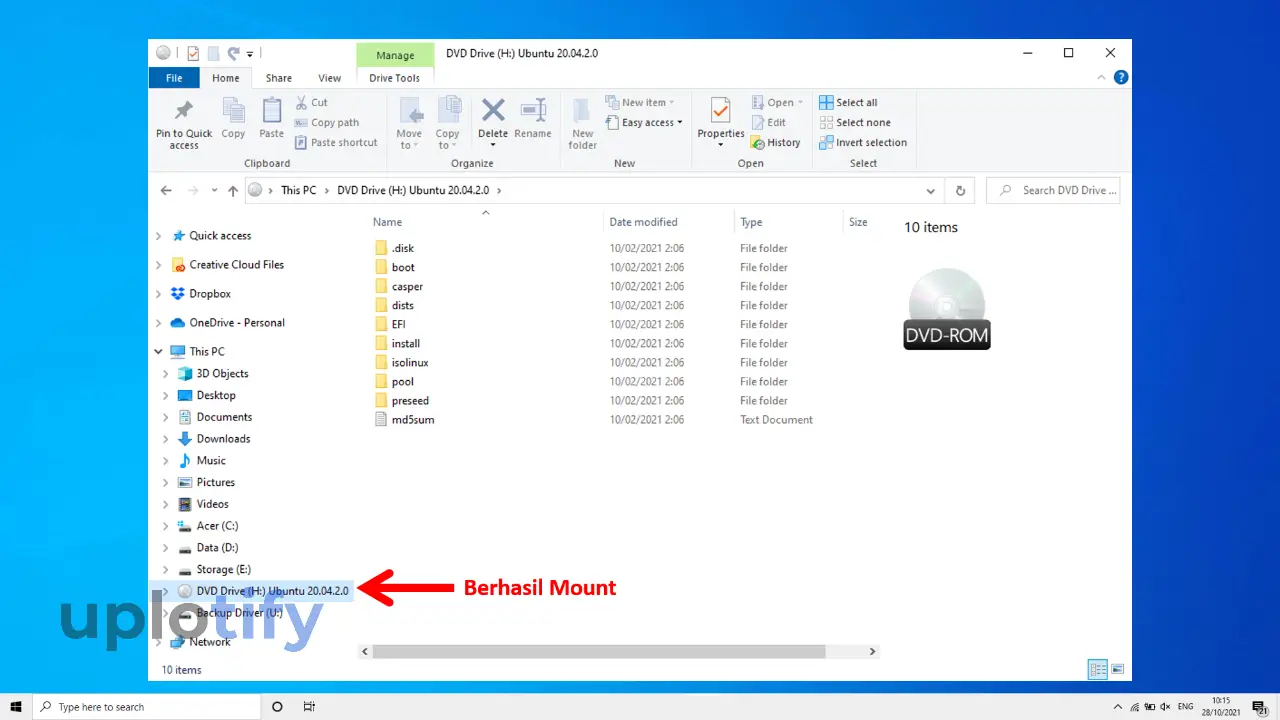Collapse the This PC tree node

pyautogui.click(x=158, y=351)
